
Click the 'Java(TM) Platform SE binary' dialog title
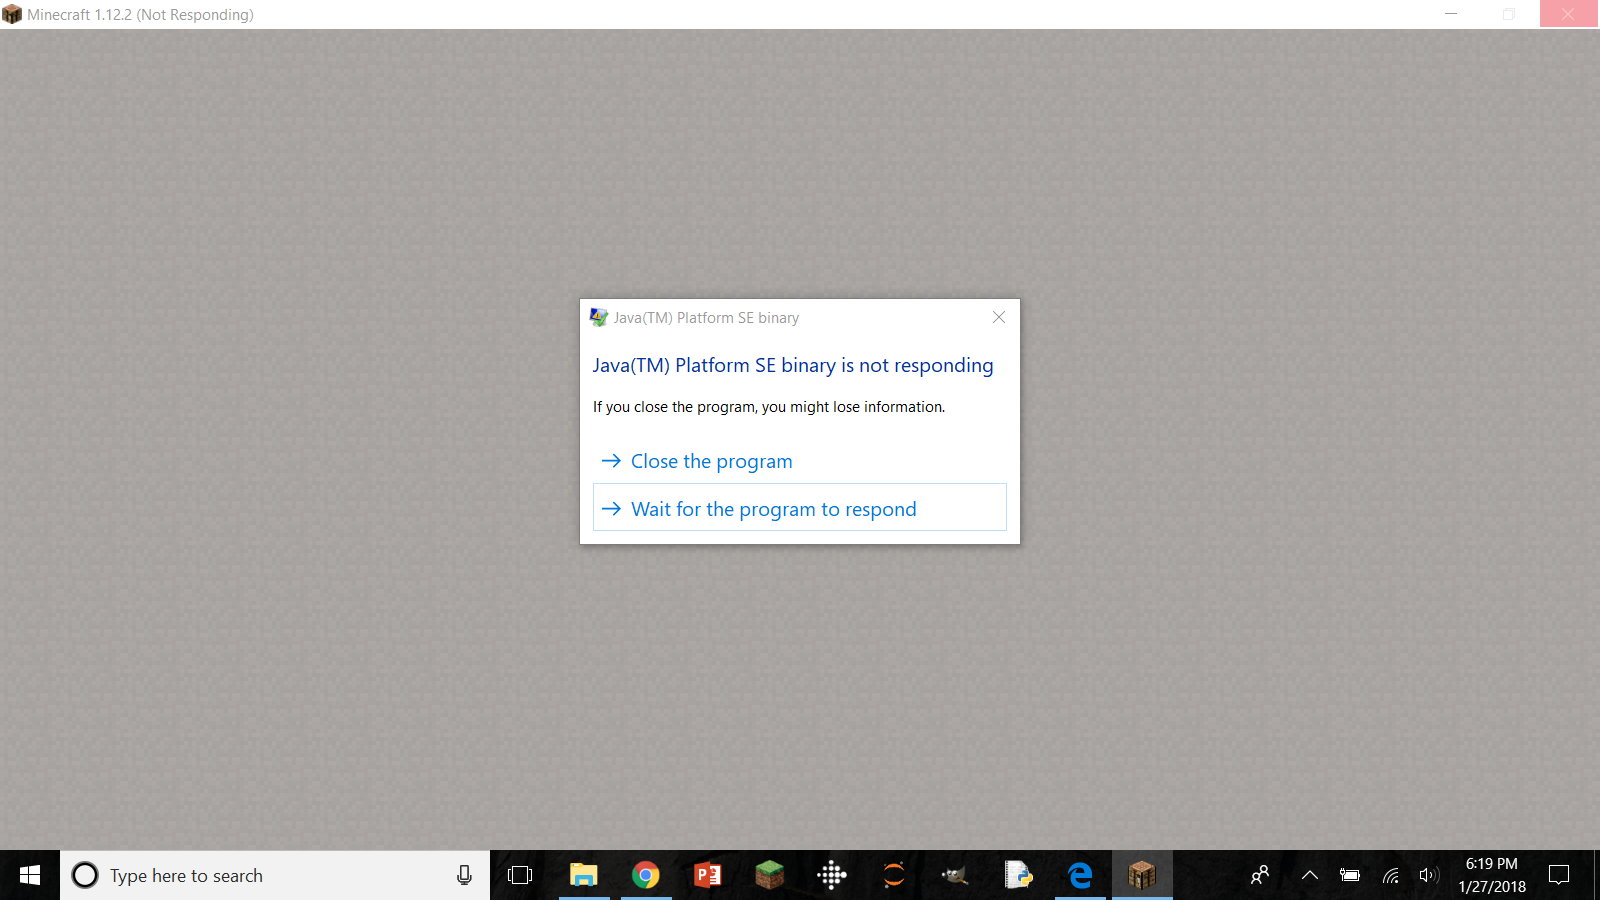point(706,318)
